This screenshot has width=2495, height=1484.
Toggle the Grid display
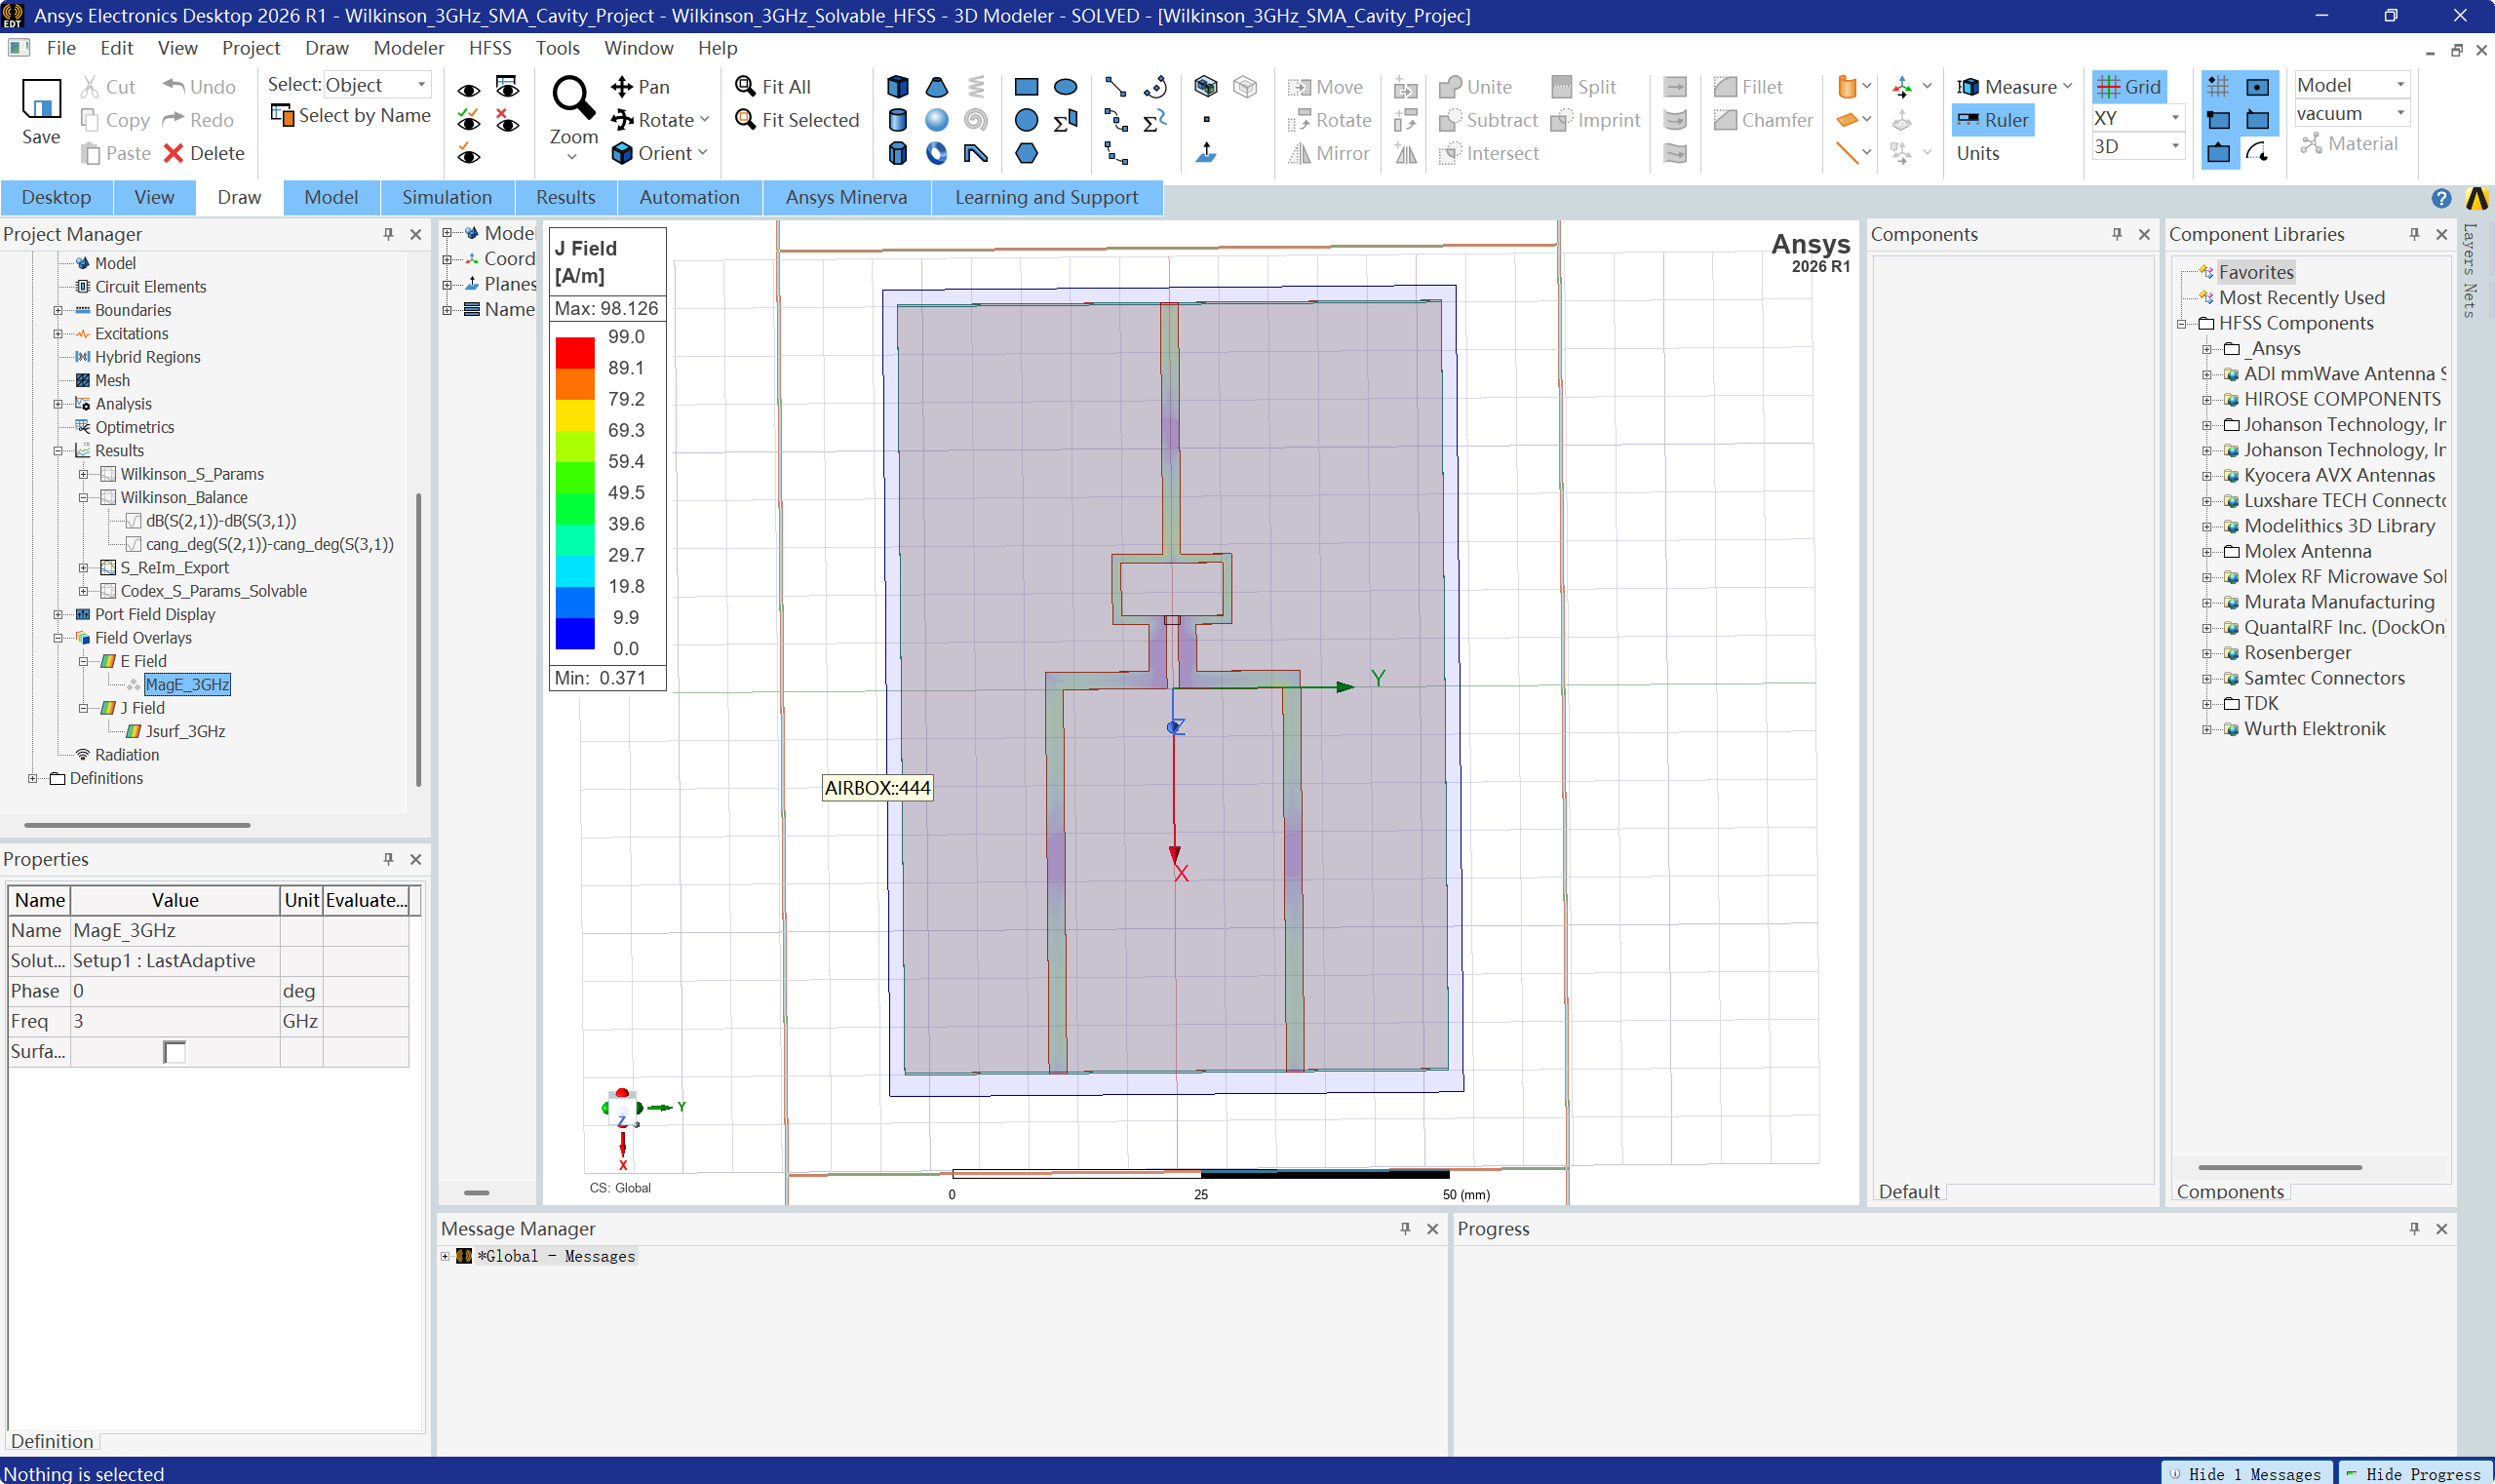[2129, 87]
